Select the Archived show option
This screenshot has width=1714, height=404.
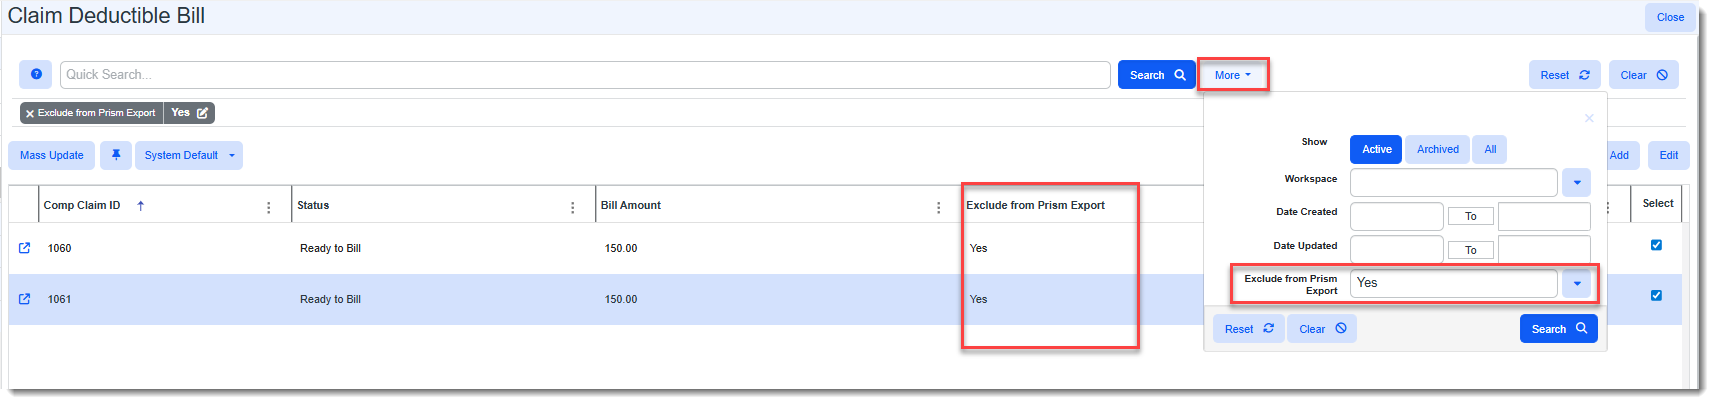pyautogui.click(x=1437, y=149)
